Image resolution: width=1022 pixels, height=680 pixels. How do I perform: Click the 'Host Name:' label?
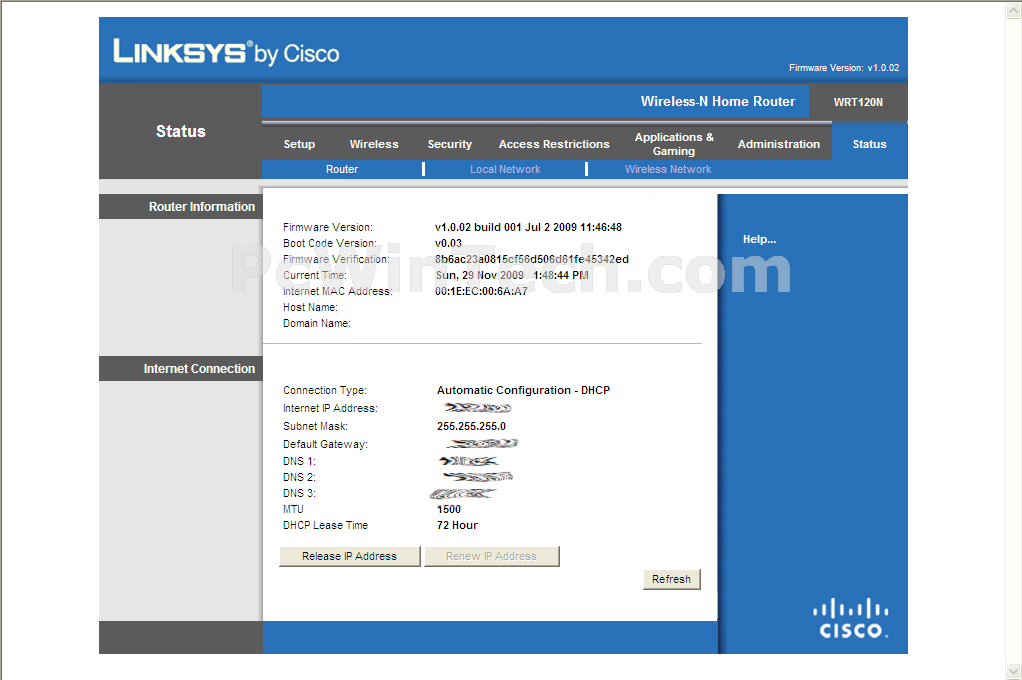click(310, 307)
